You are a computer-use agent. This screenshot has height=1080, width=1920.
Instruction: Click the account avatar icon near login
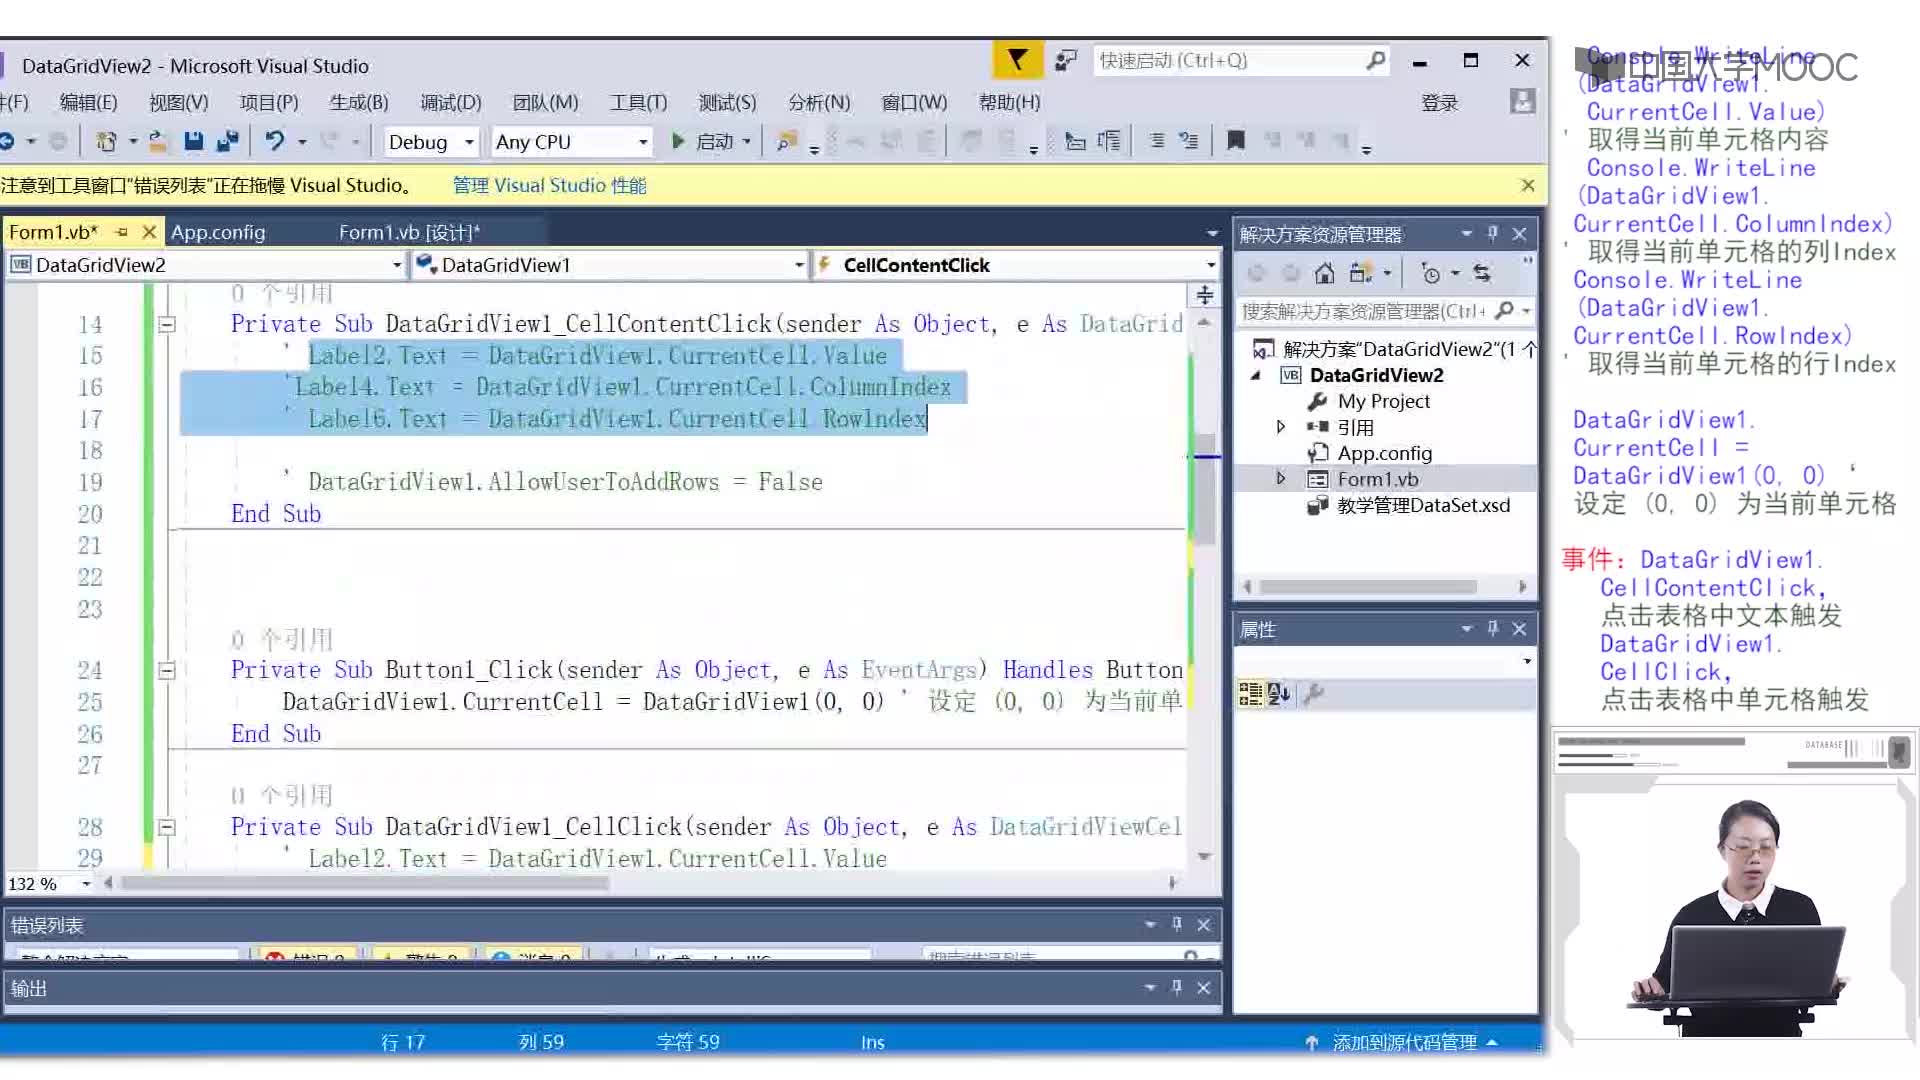pos(1522,101)
